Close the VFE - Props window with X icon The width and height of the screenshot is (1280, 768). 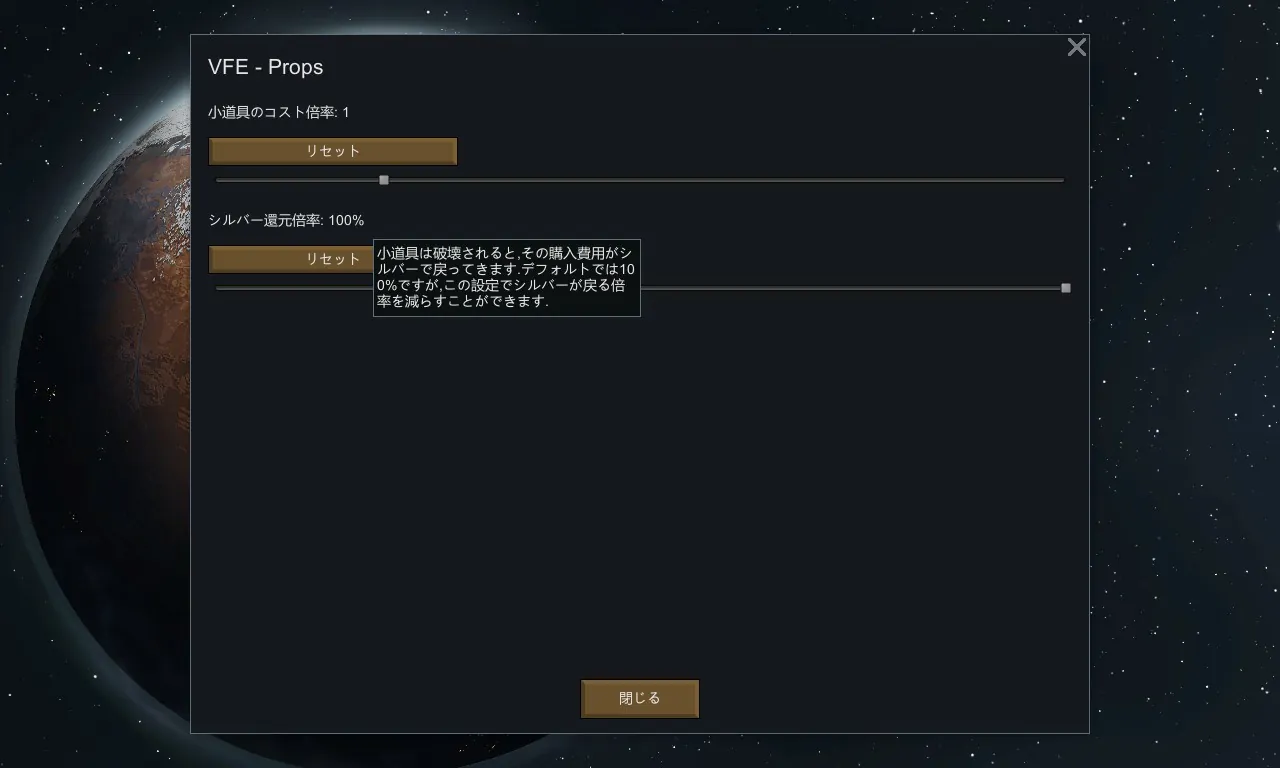click(x=1076, y=47)
